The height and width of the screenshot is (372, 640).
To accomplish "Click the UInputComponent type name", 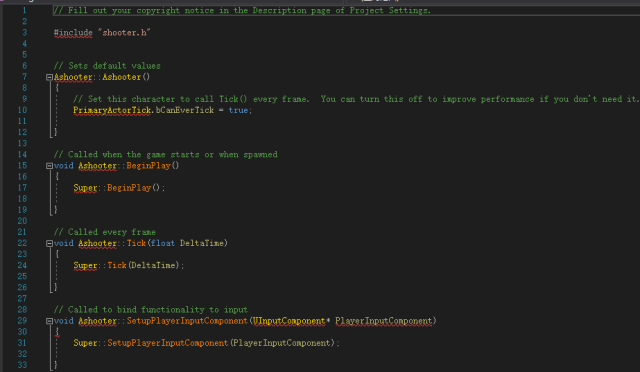I will [x=289, y=321].
